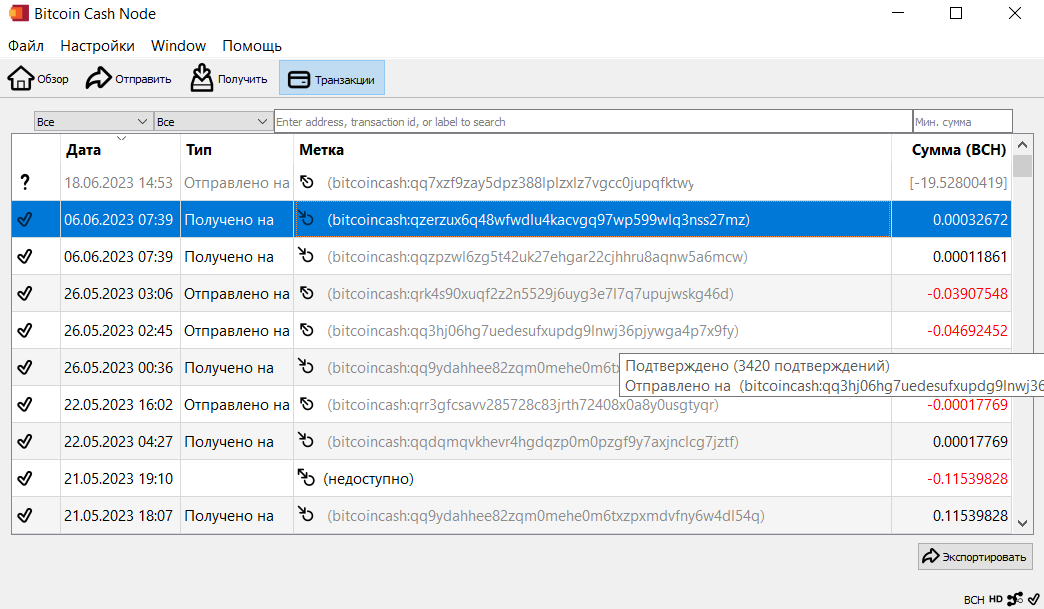1044x609 pixels.
Task: Select the date cell 18.06.2023 14:53
Action: point(119,182)
